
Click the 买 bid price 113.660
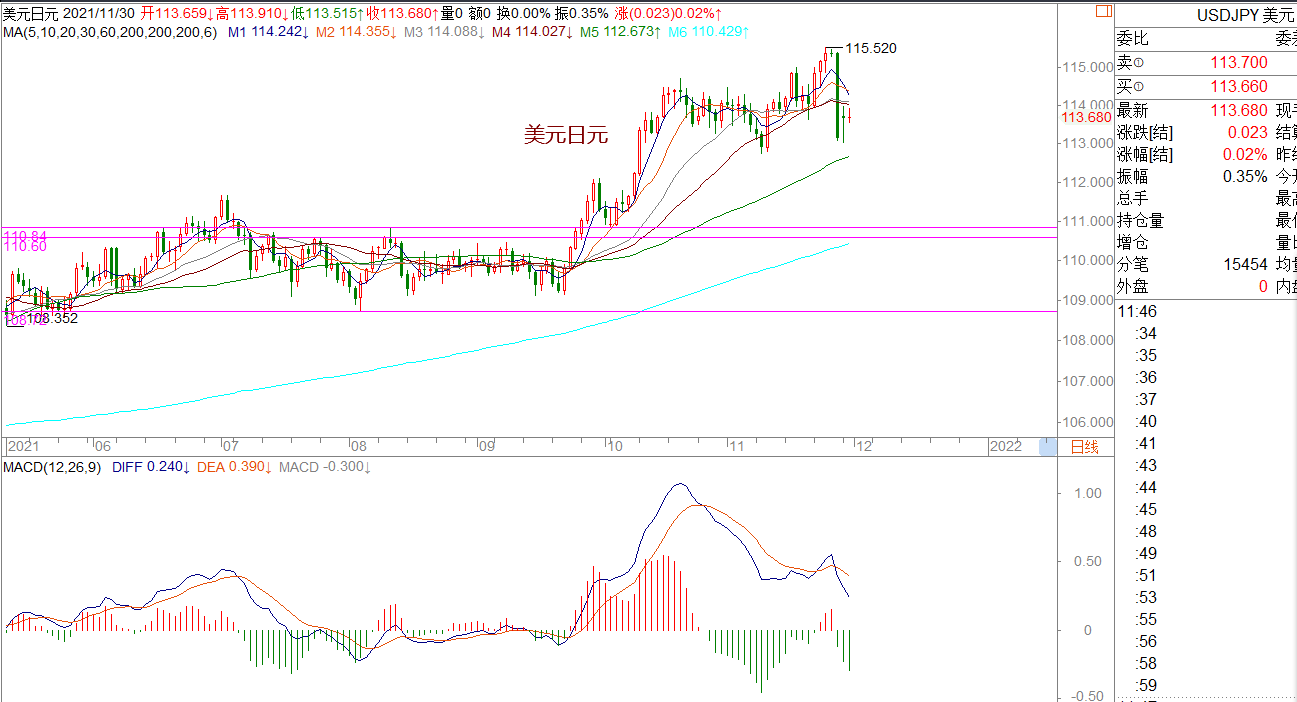point(1239,87)
